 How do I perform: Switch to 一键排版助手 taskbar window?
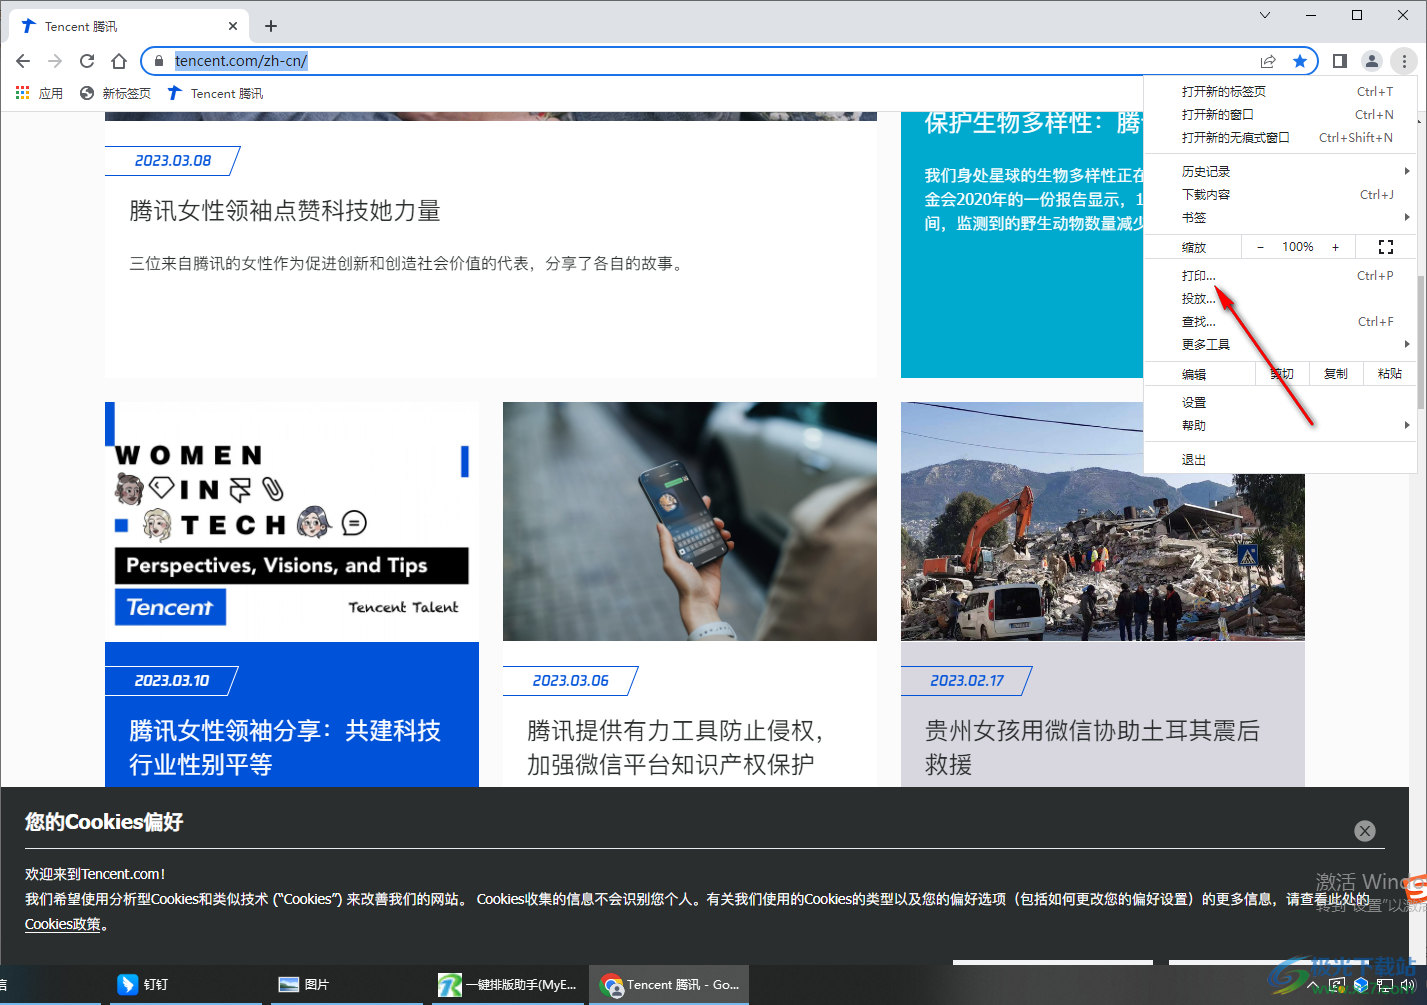click(509, 984)
